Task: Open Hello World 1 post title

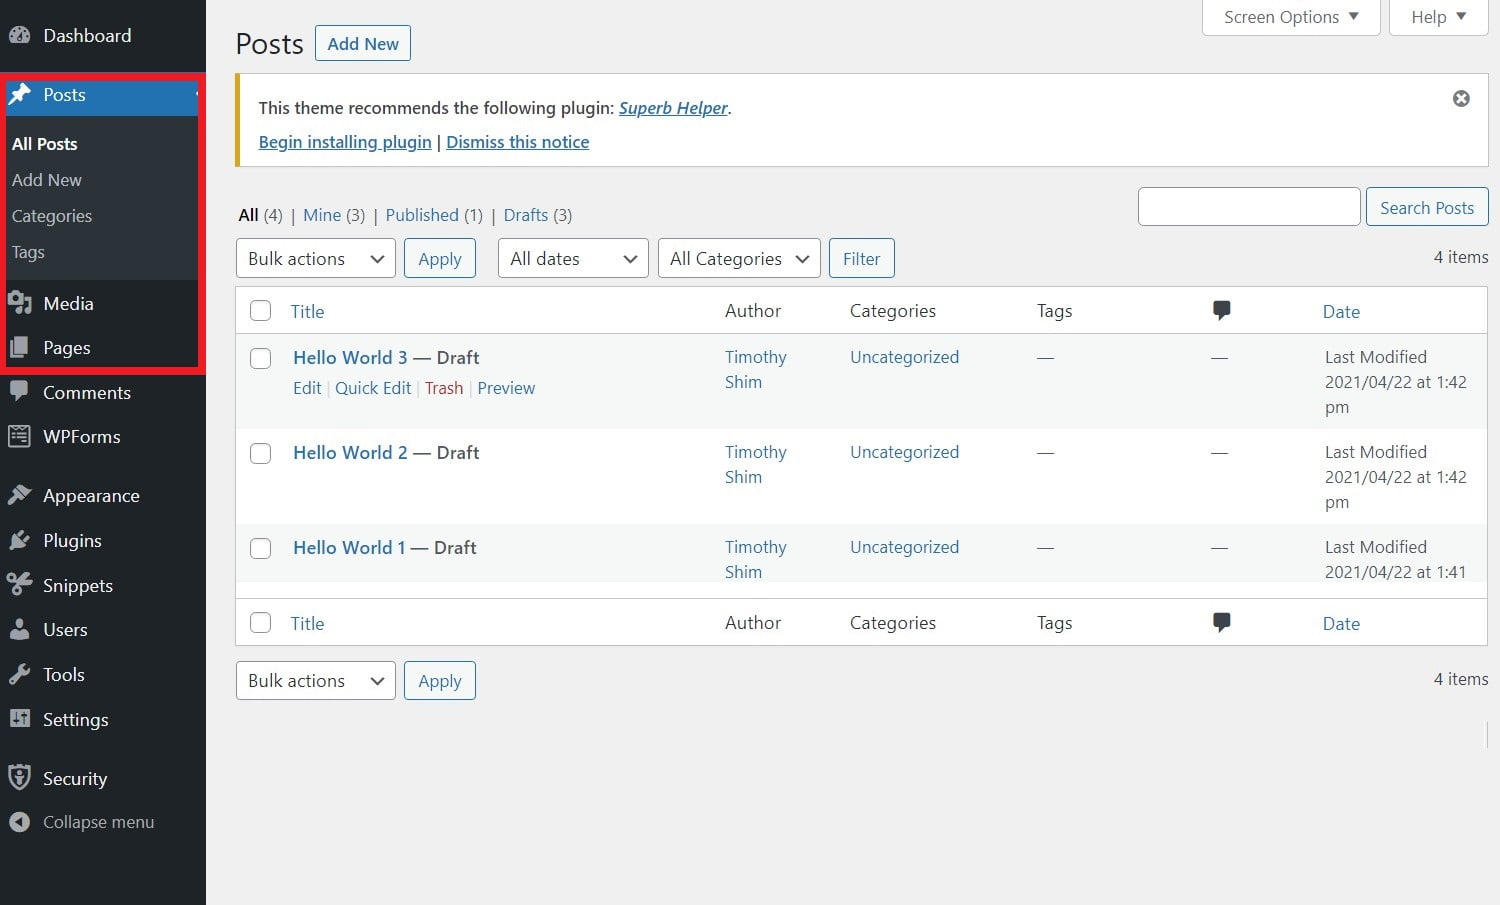Action: [x=349, y=547]
